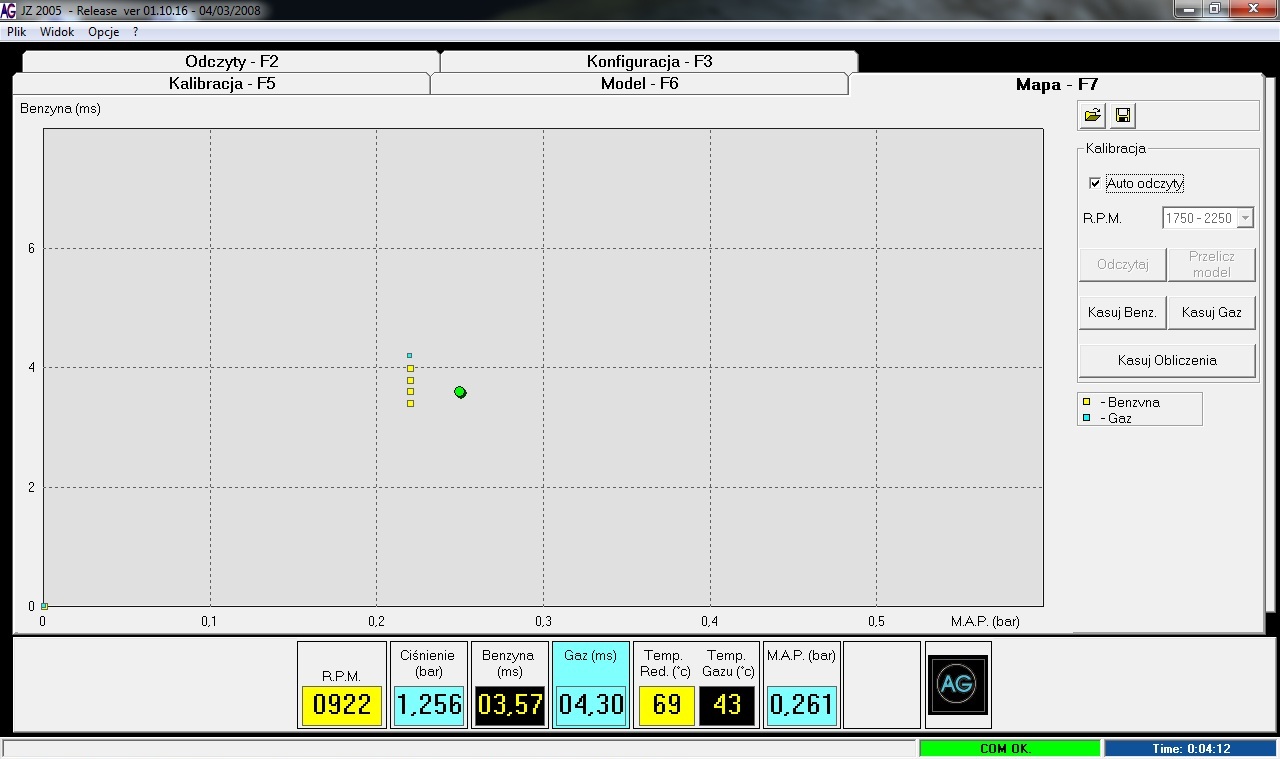Image resolution: width=1280 pixels, height=759 pixels.
Task: Open the Opcje menu
Action: click(103, 32)
